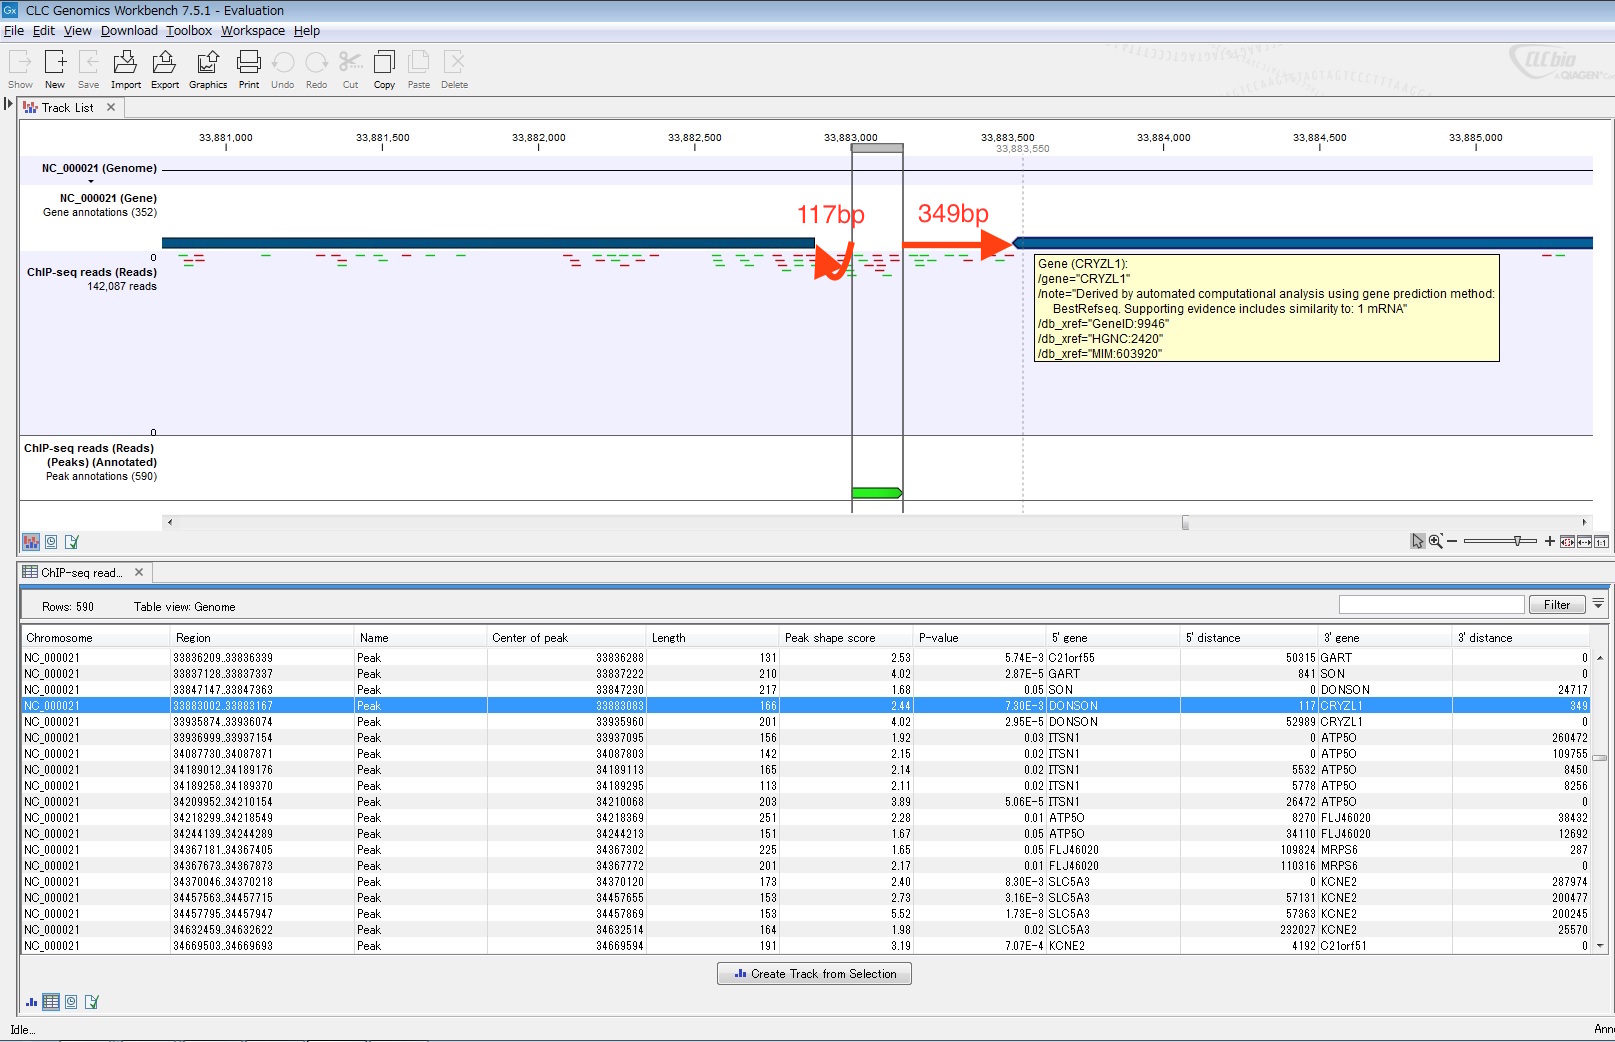Image resolution: width=1615 pixels, height=1042 pixels.
Task: Open the history view icon below the track list
Action: [x=50, y=542]
